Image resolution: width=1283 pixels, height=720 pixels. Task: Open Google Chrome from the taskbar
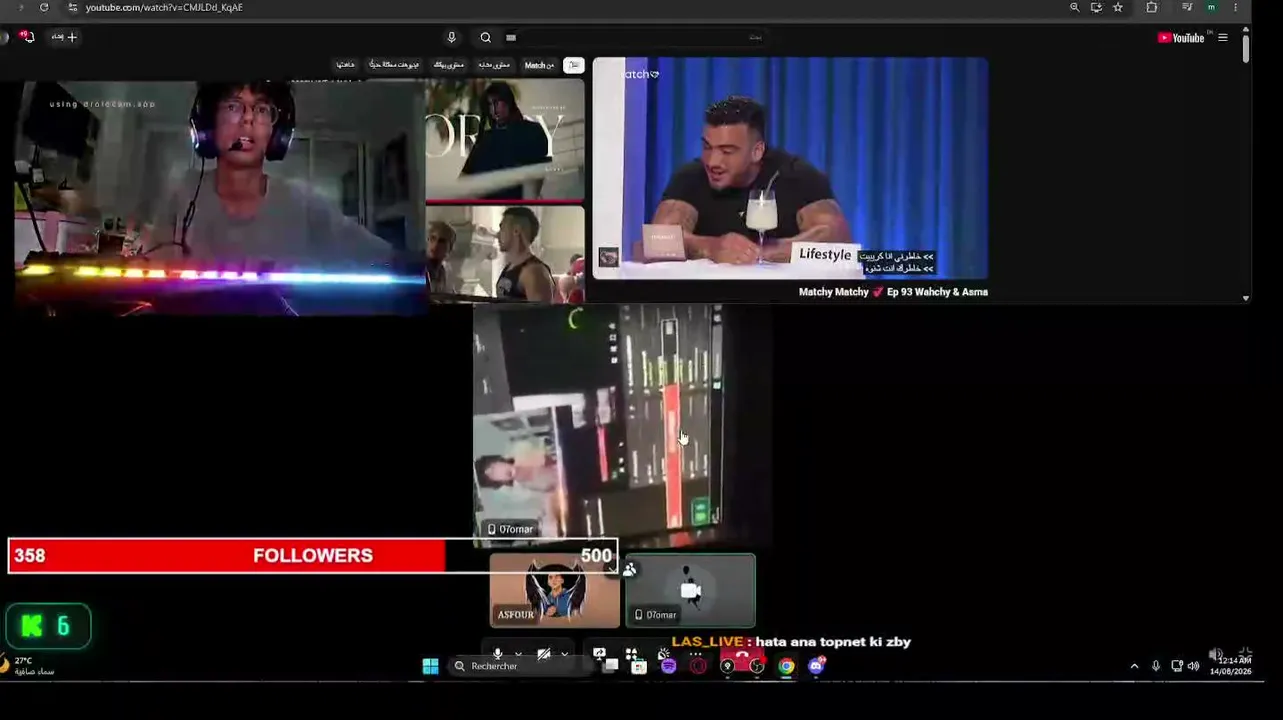point(787,666)
